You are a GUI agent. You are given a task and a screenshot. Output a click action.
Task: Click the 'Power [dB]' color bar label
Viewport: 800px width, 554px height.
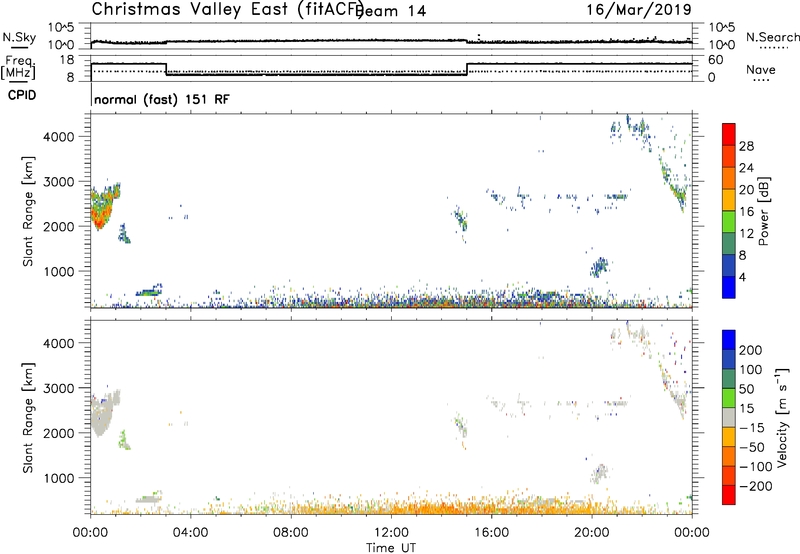[x=764, y=211]
